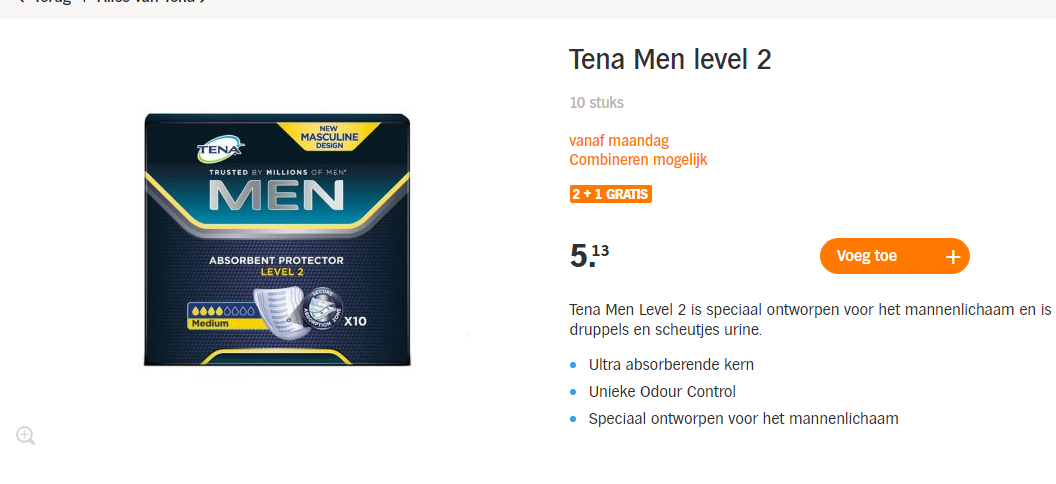Click the New Masculine Design yellow label
The height and width of the screenshot is (484, 1056).
[x=329, y=137]
